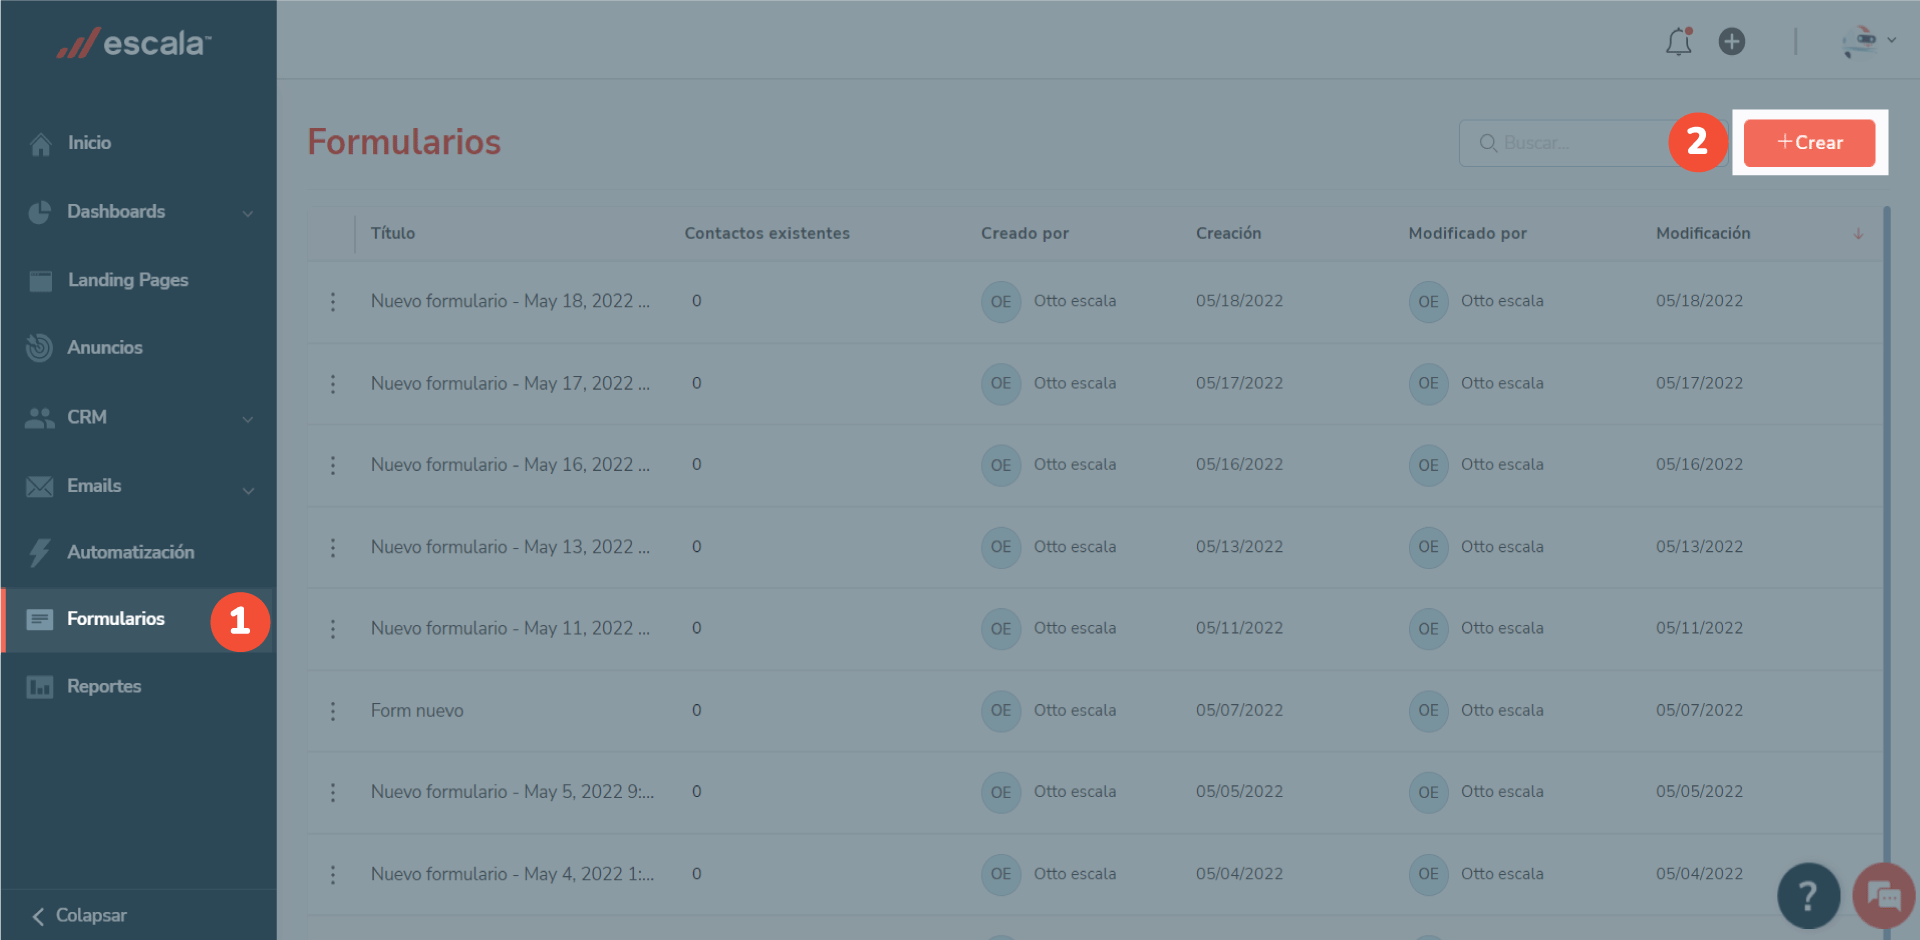
Task: Click the forms list vertical scrollbar
Action: point(1886,500)
